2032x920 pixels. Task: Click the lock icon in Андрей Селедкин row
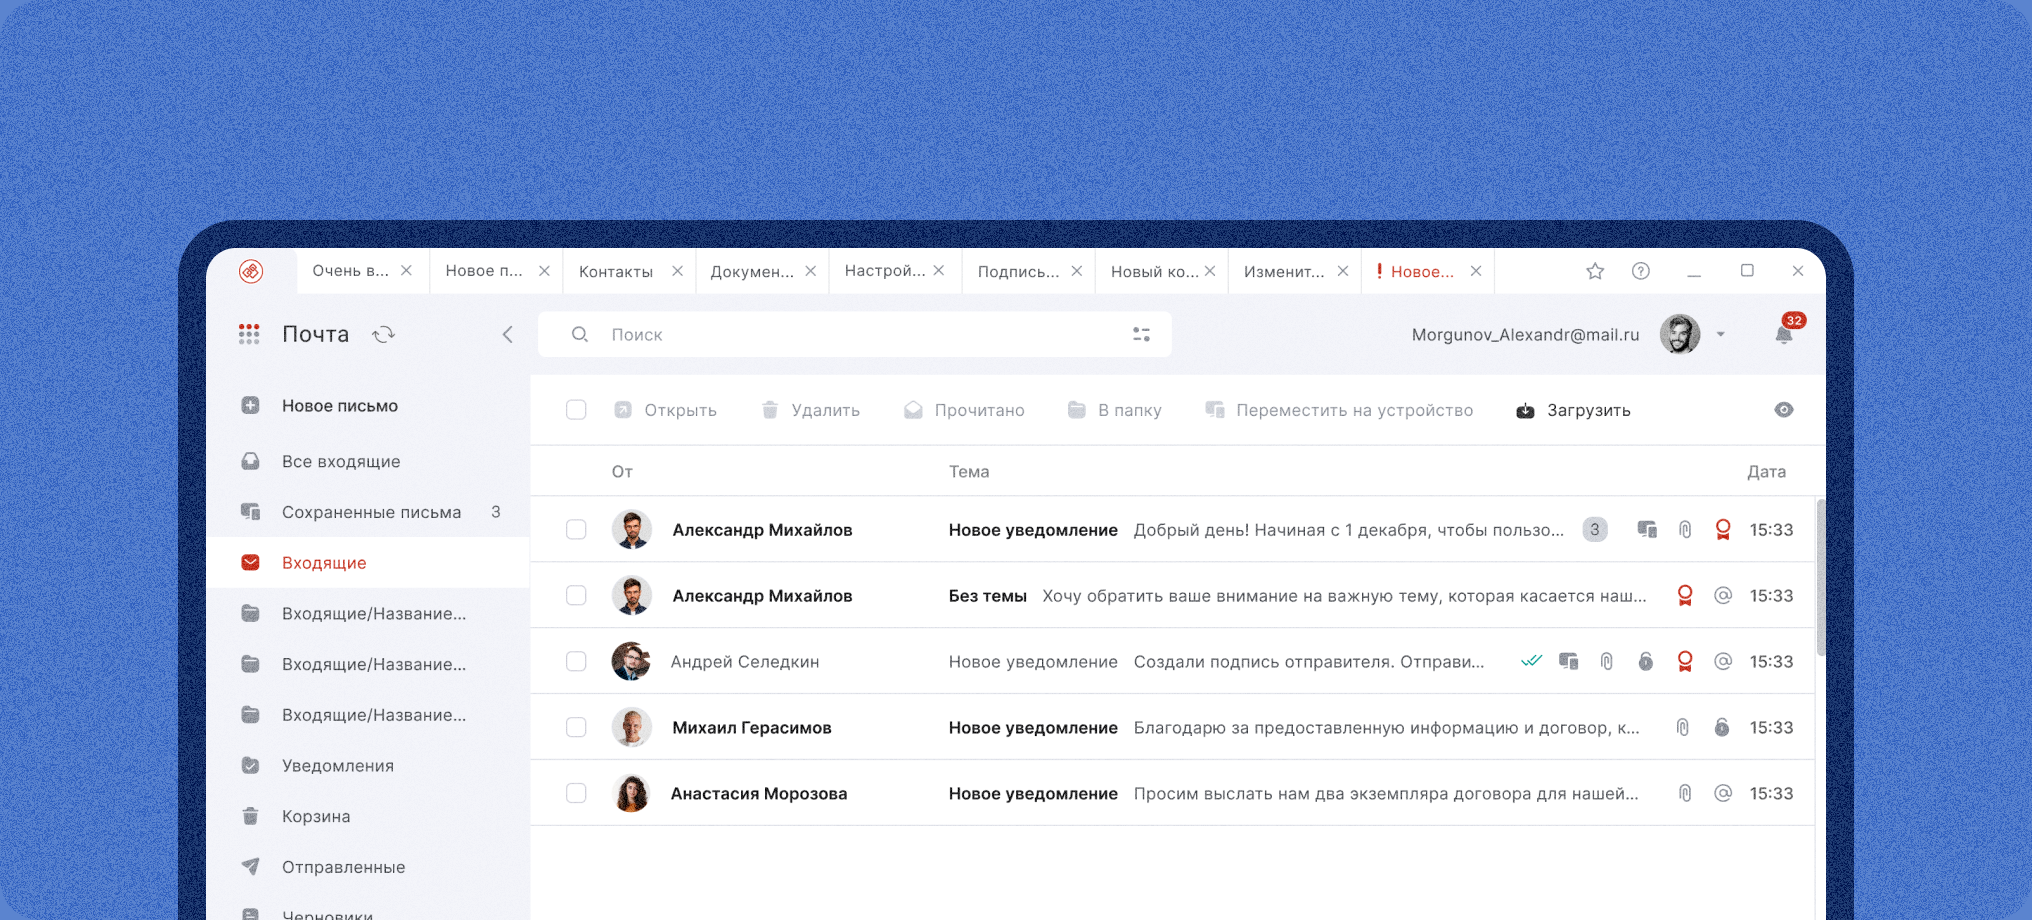coord(1646,661)
